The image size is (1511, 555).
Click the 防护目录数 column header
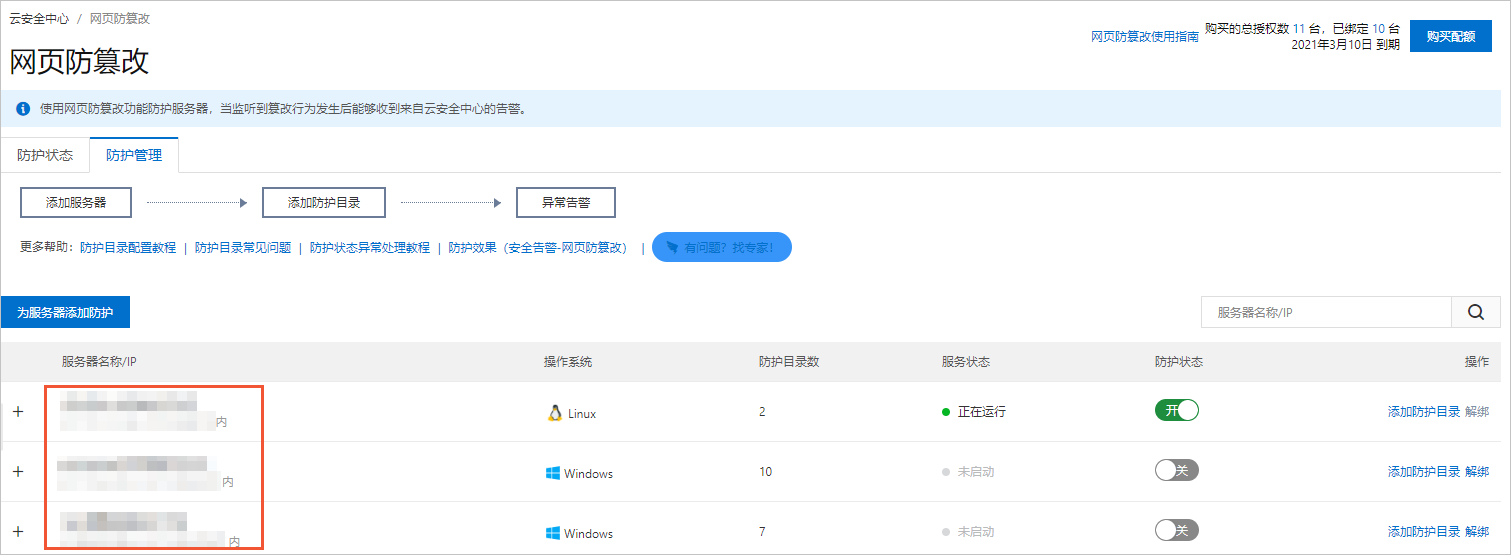(789, 362)
